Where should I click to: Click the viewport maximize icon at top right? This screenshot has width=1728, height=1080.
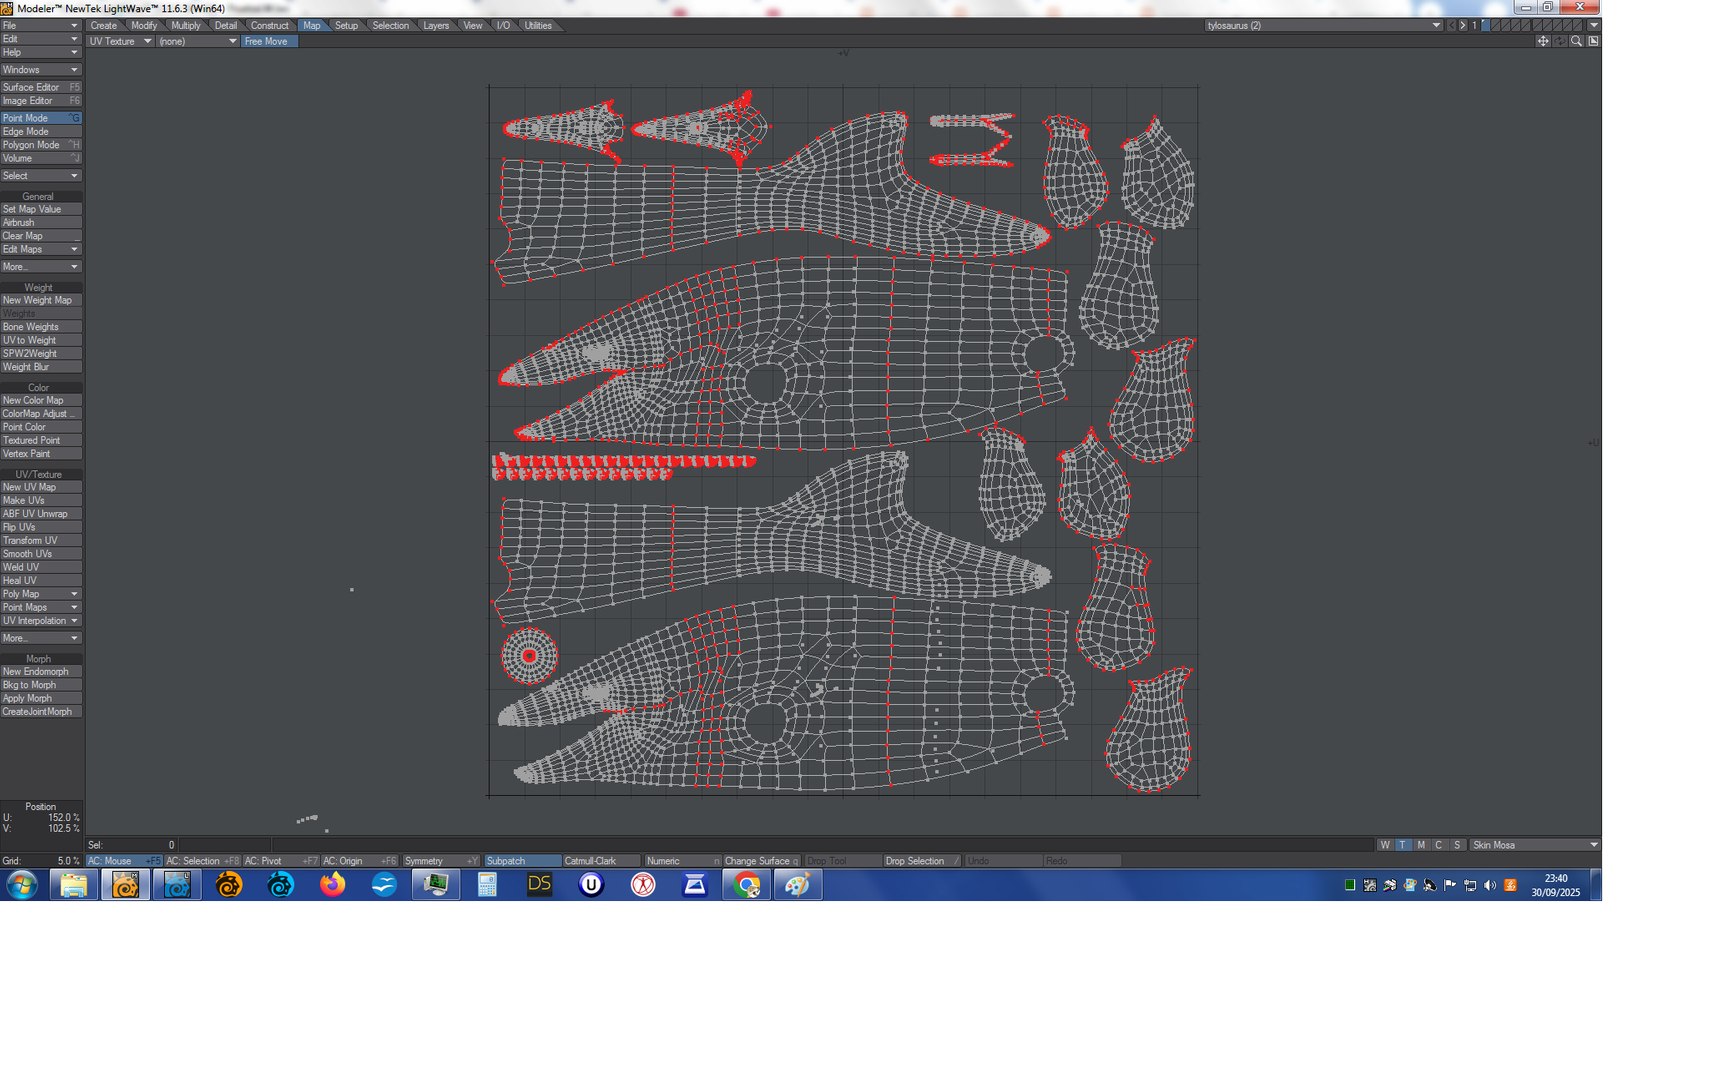tap(1593, 41)
